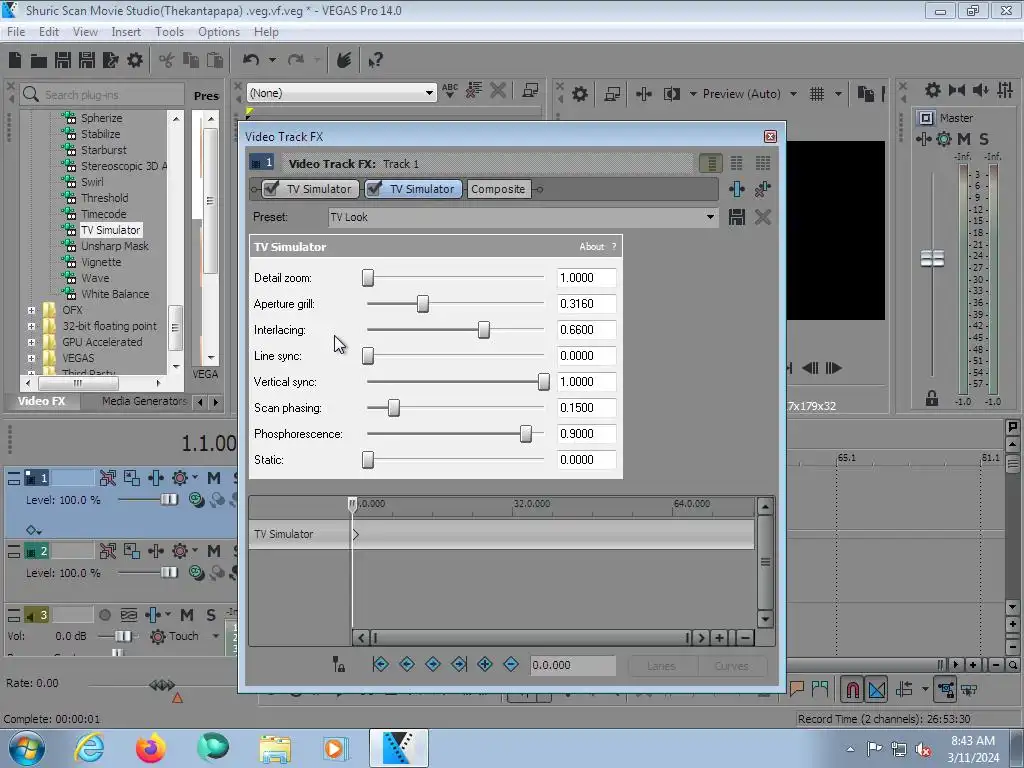Click the About link in TV Simulator panel

pyautogui.click(x=592, y=246)
